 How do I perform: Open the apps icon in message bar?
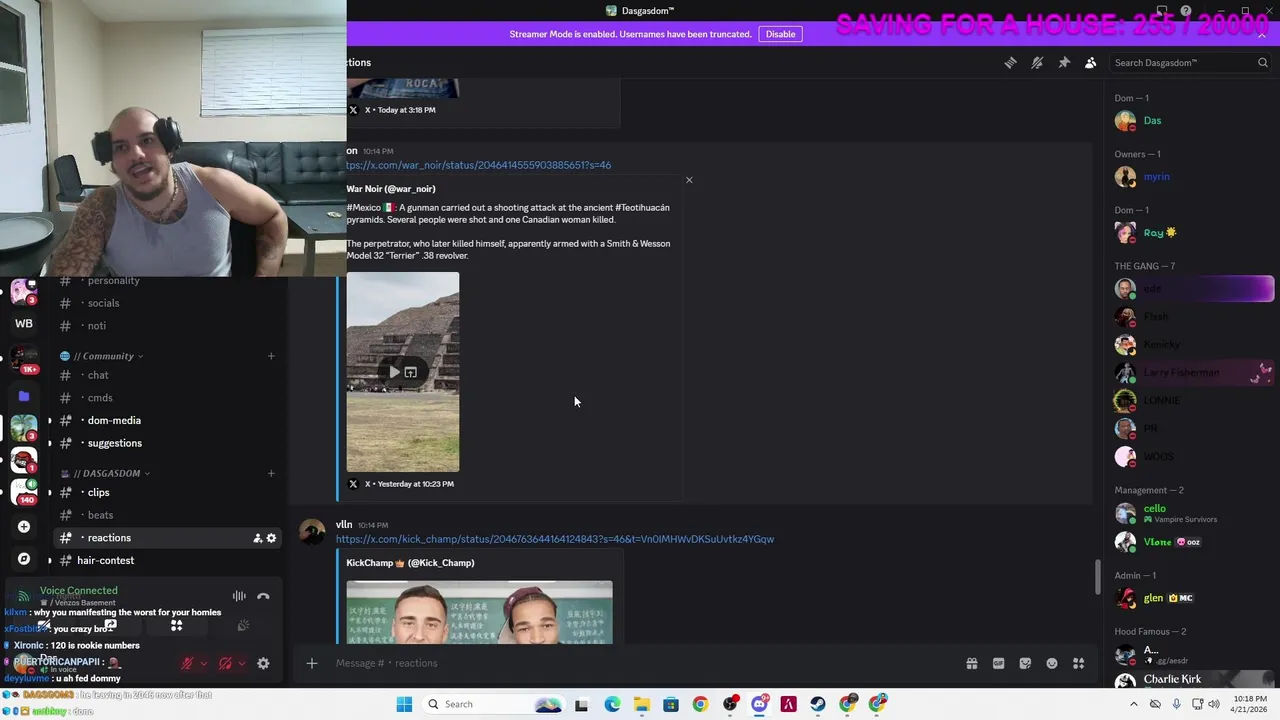[1078, 663]
